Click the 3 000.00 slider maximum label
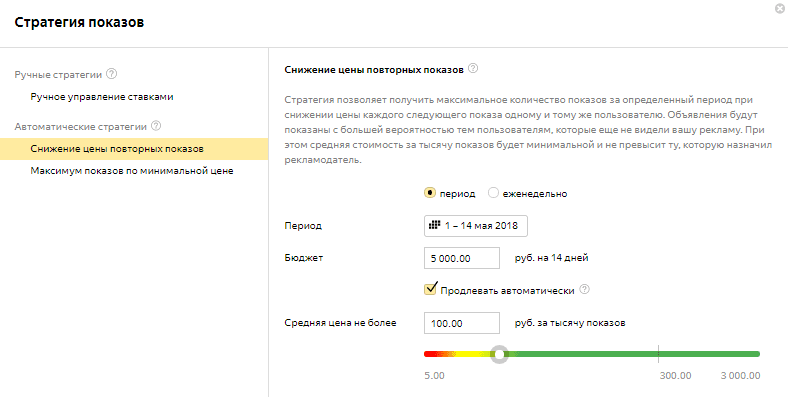Viewport: 788px width, 397px height. point(740,376)
